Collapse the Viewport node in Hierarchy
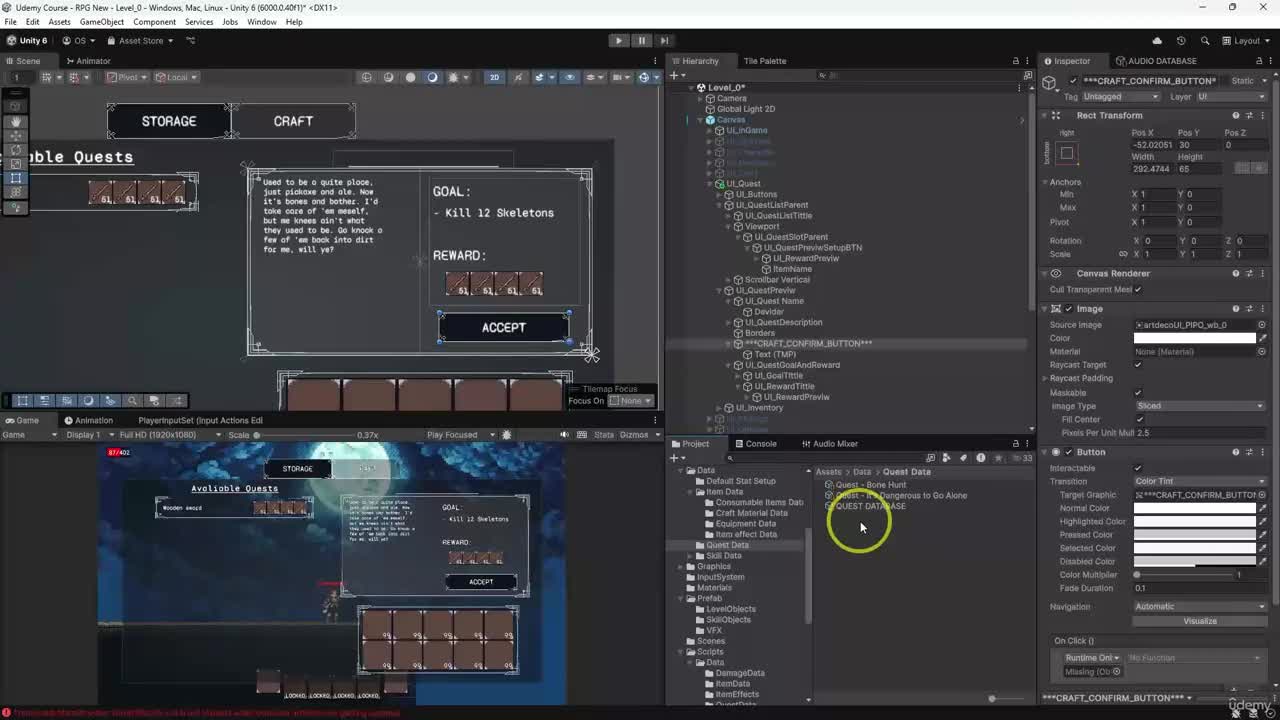This screenshot has height=720, width=1280. 729,227
